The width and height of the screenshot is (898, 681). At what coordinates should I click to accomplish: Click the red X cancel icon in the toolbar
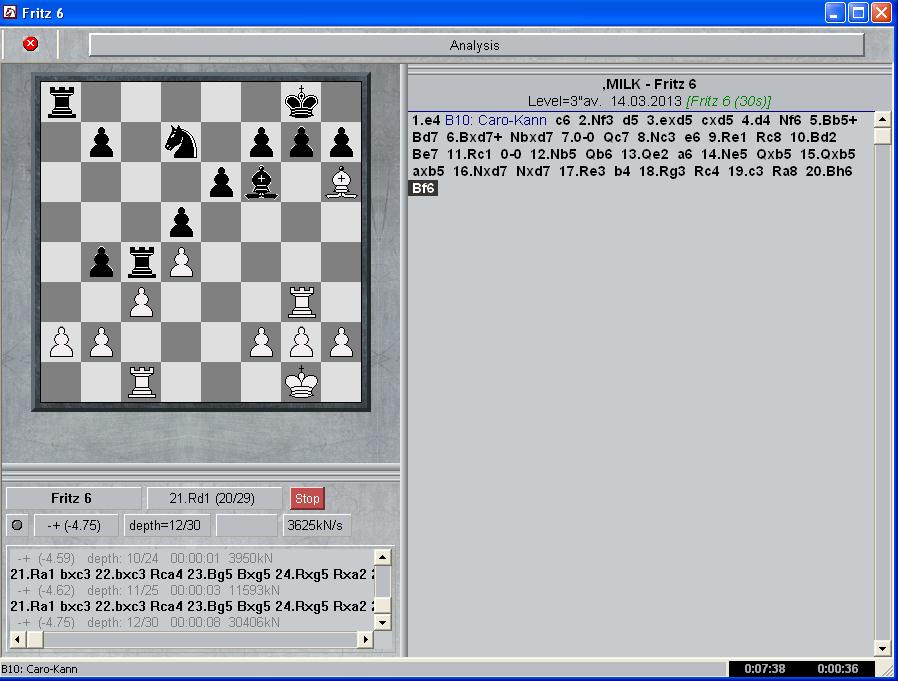click(30, 44)
